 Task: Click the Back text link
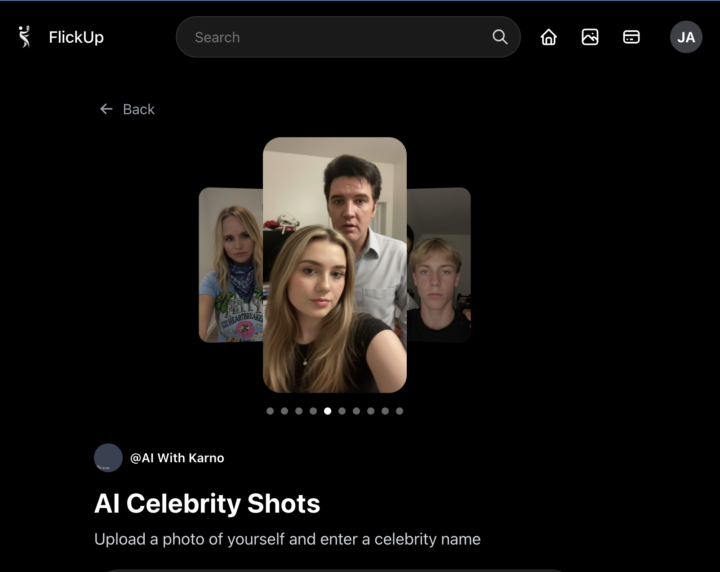coord(139,109)
